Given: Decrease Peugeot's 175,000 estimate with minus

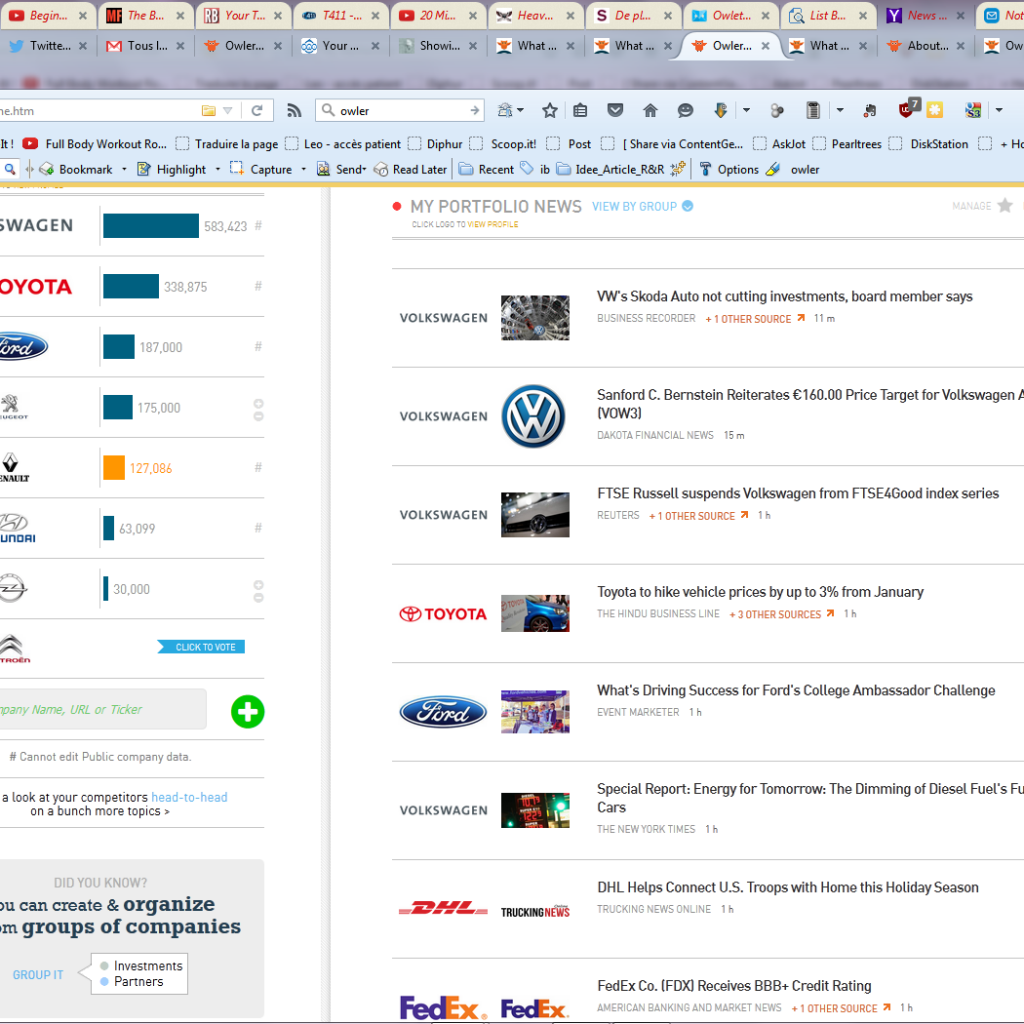Looking at the screenshot, I should pyautogui.click(x=259, y=416).
